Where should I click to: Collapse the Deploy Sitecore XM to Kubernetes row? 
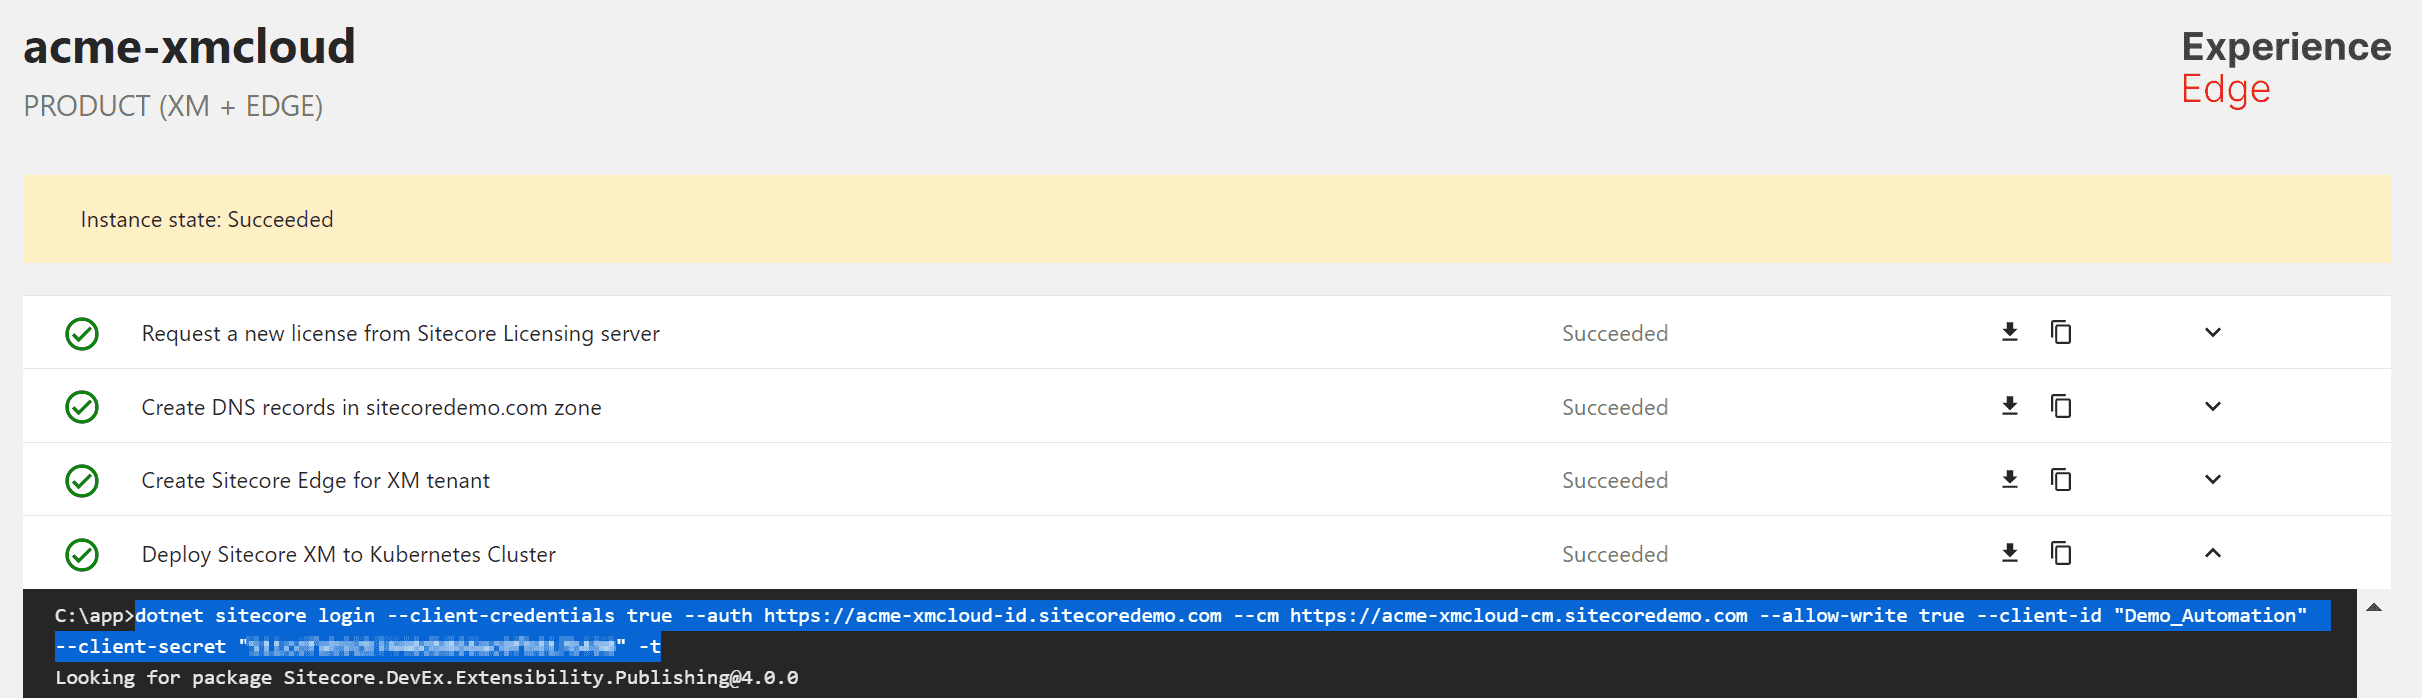pos(2212,553)
